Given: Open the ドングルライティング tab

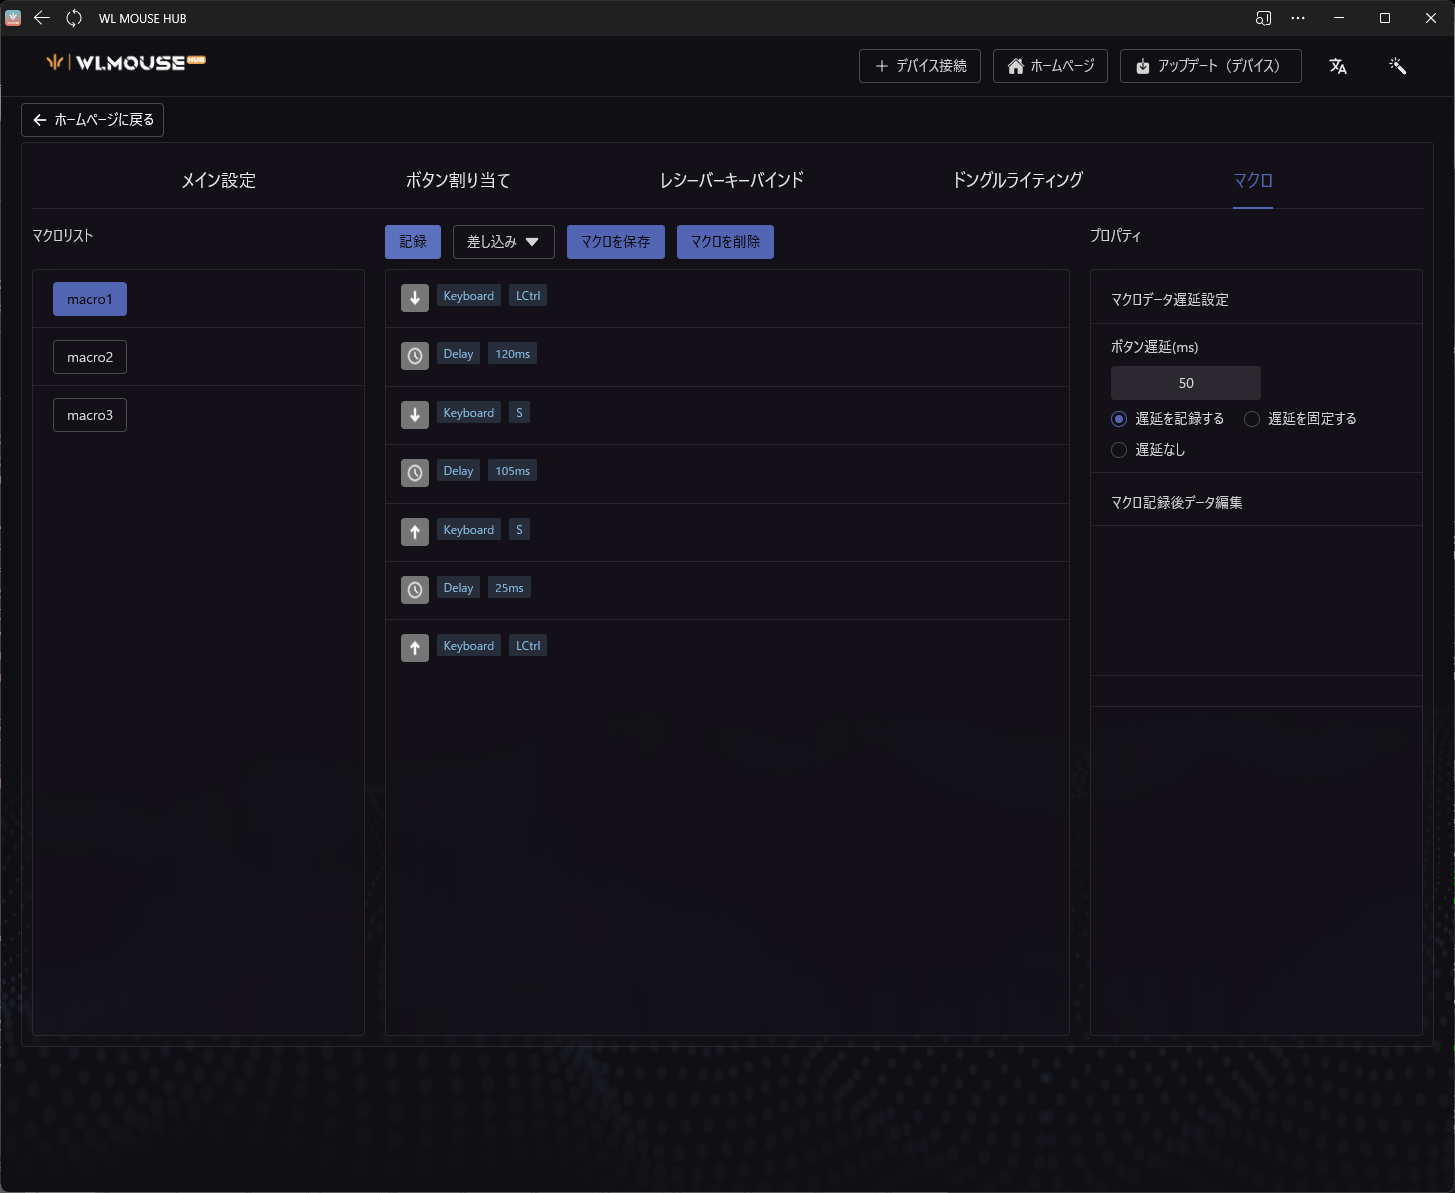Looking at the screenshot, I should click(1018, 180).
